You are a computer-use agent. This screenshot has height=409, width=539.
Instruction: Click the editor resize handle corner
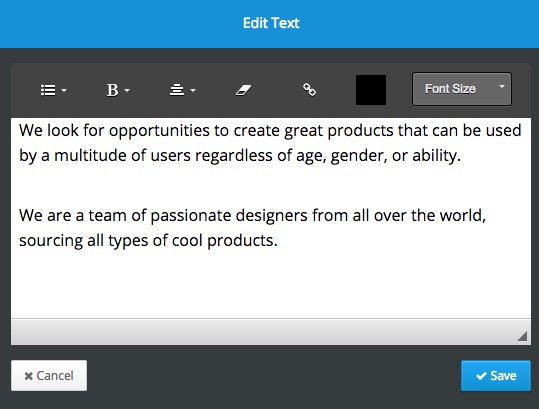pos(522,336)
